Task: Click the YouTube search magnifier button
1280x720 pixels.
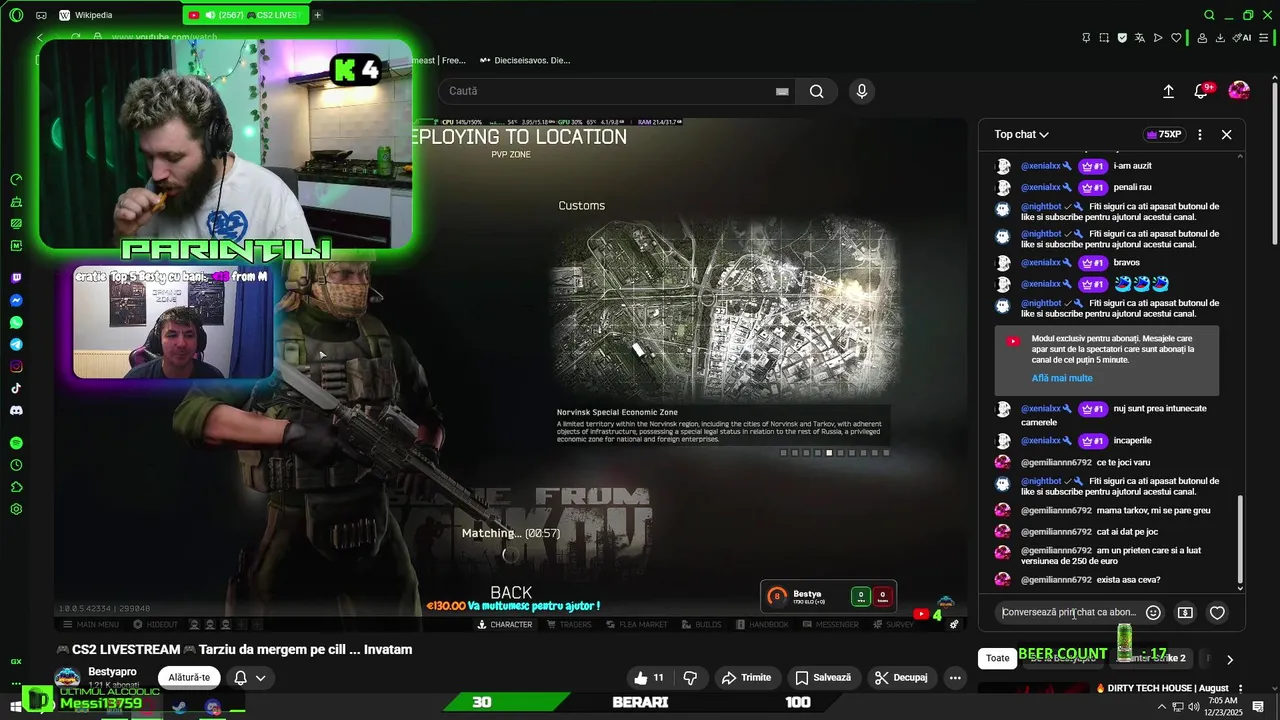Action: point(817,91)
